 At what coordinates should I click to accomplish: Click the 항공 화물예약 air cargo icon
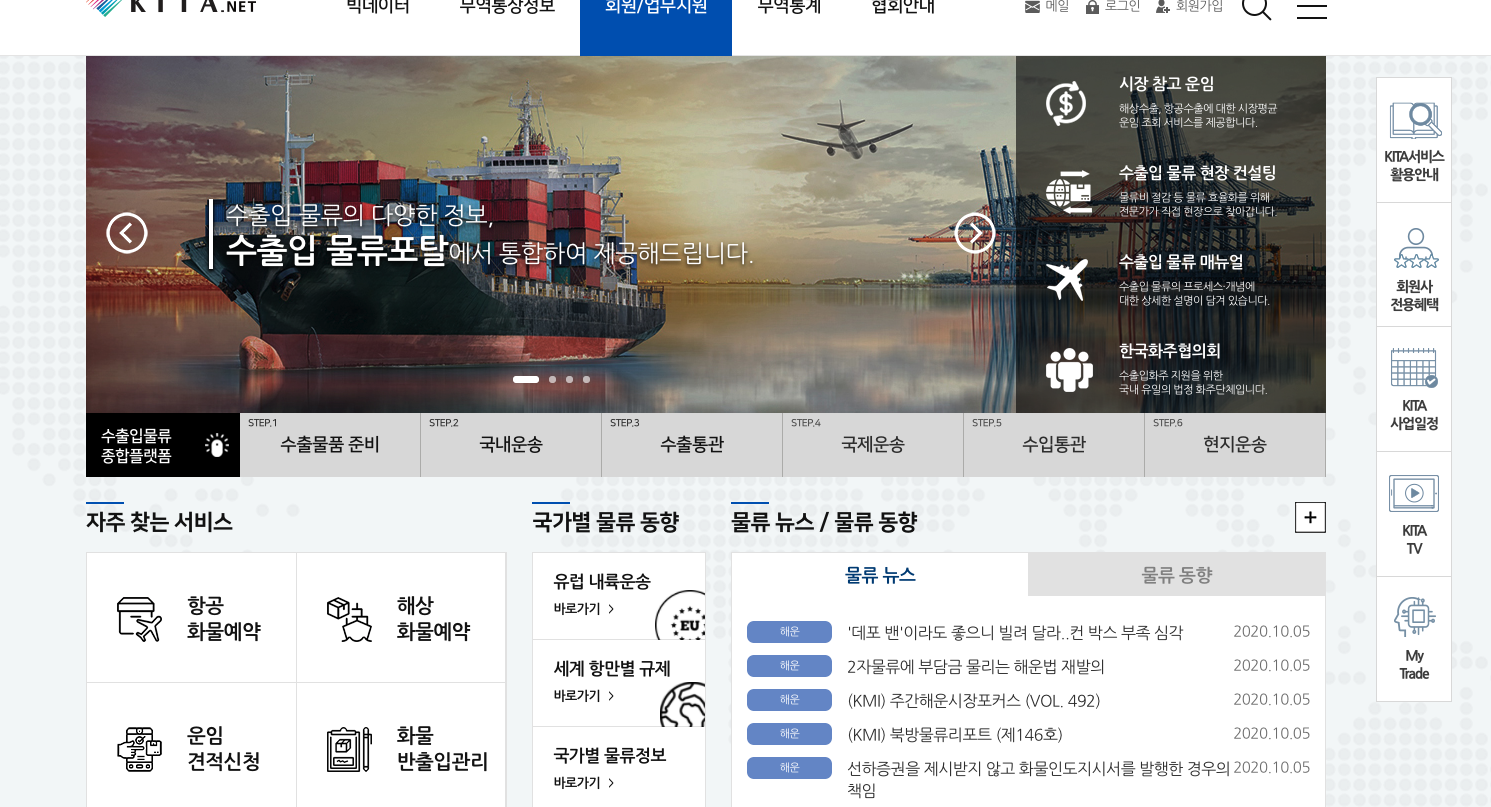pos(139,619)
